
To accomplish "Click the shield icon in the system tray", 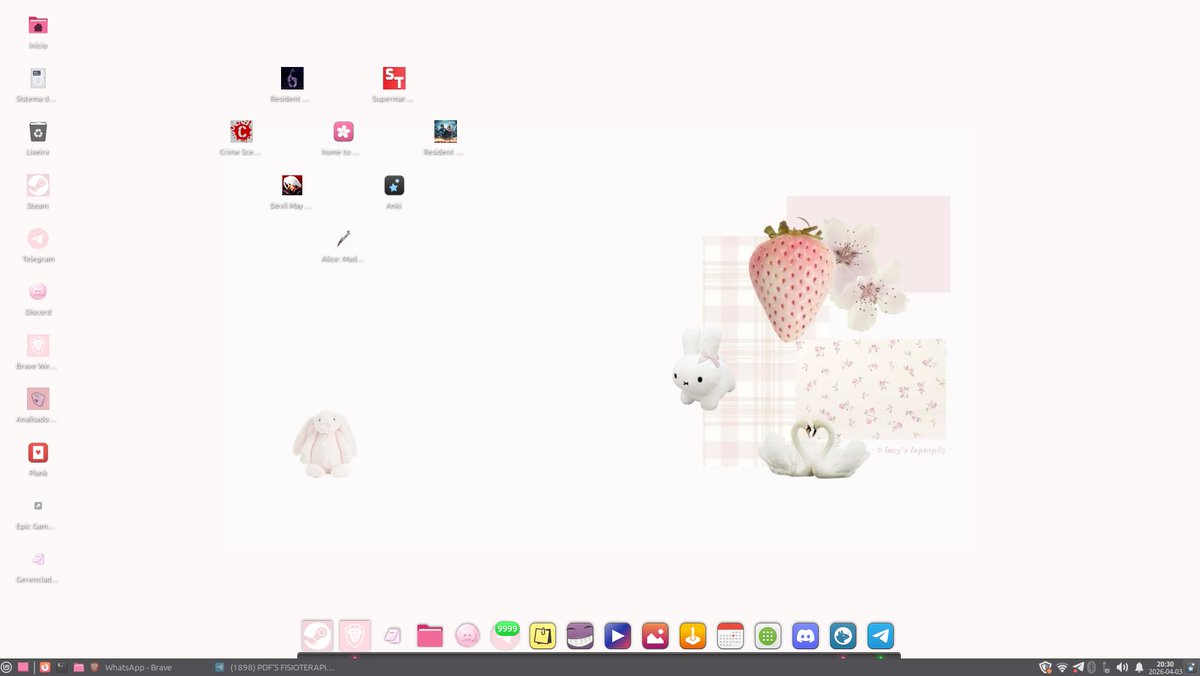I will (1045, 667).
